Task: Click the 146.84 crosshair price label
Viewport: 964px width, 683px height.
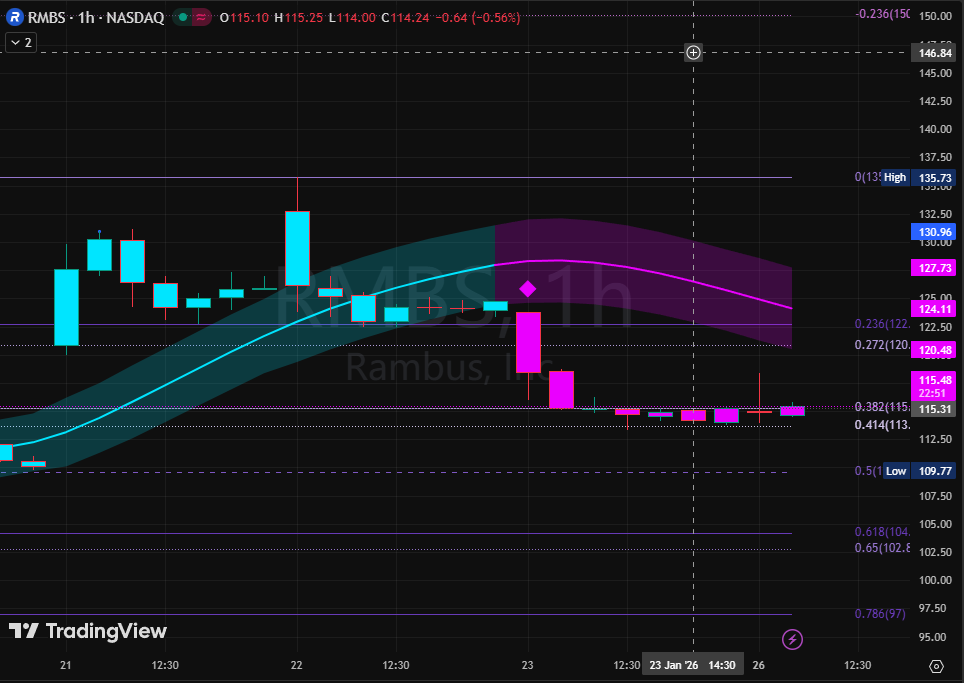Action: point(934,53)
